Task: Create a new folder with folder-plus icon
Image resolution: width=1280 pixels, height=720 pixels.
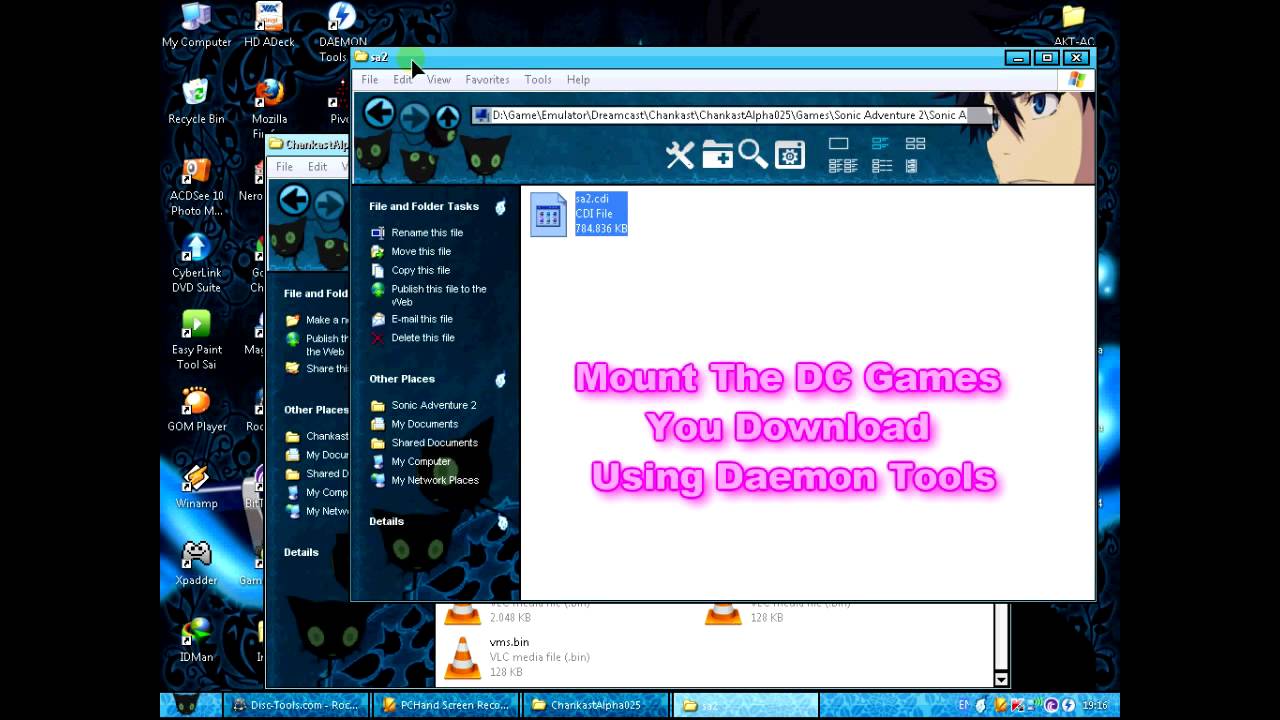Action: click(717, 155)
